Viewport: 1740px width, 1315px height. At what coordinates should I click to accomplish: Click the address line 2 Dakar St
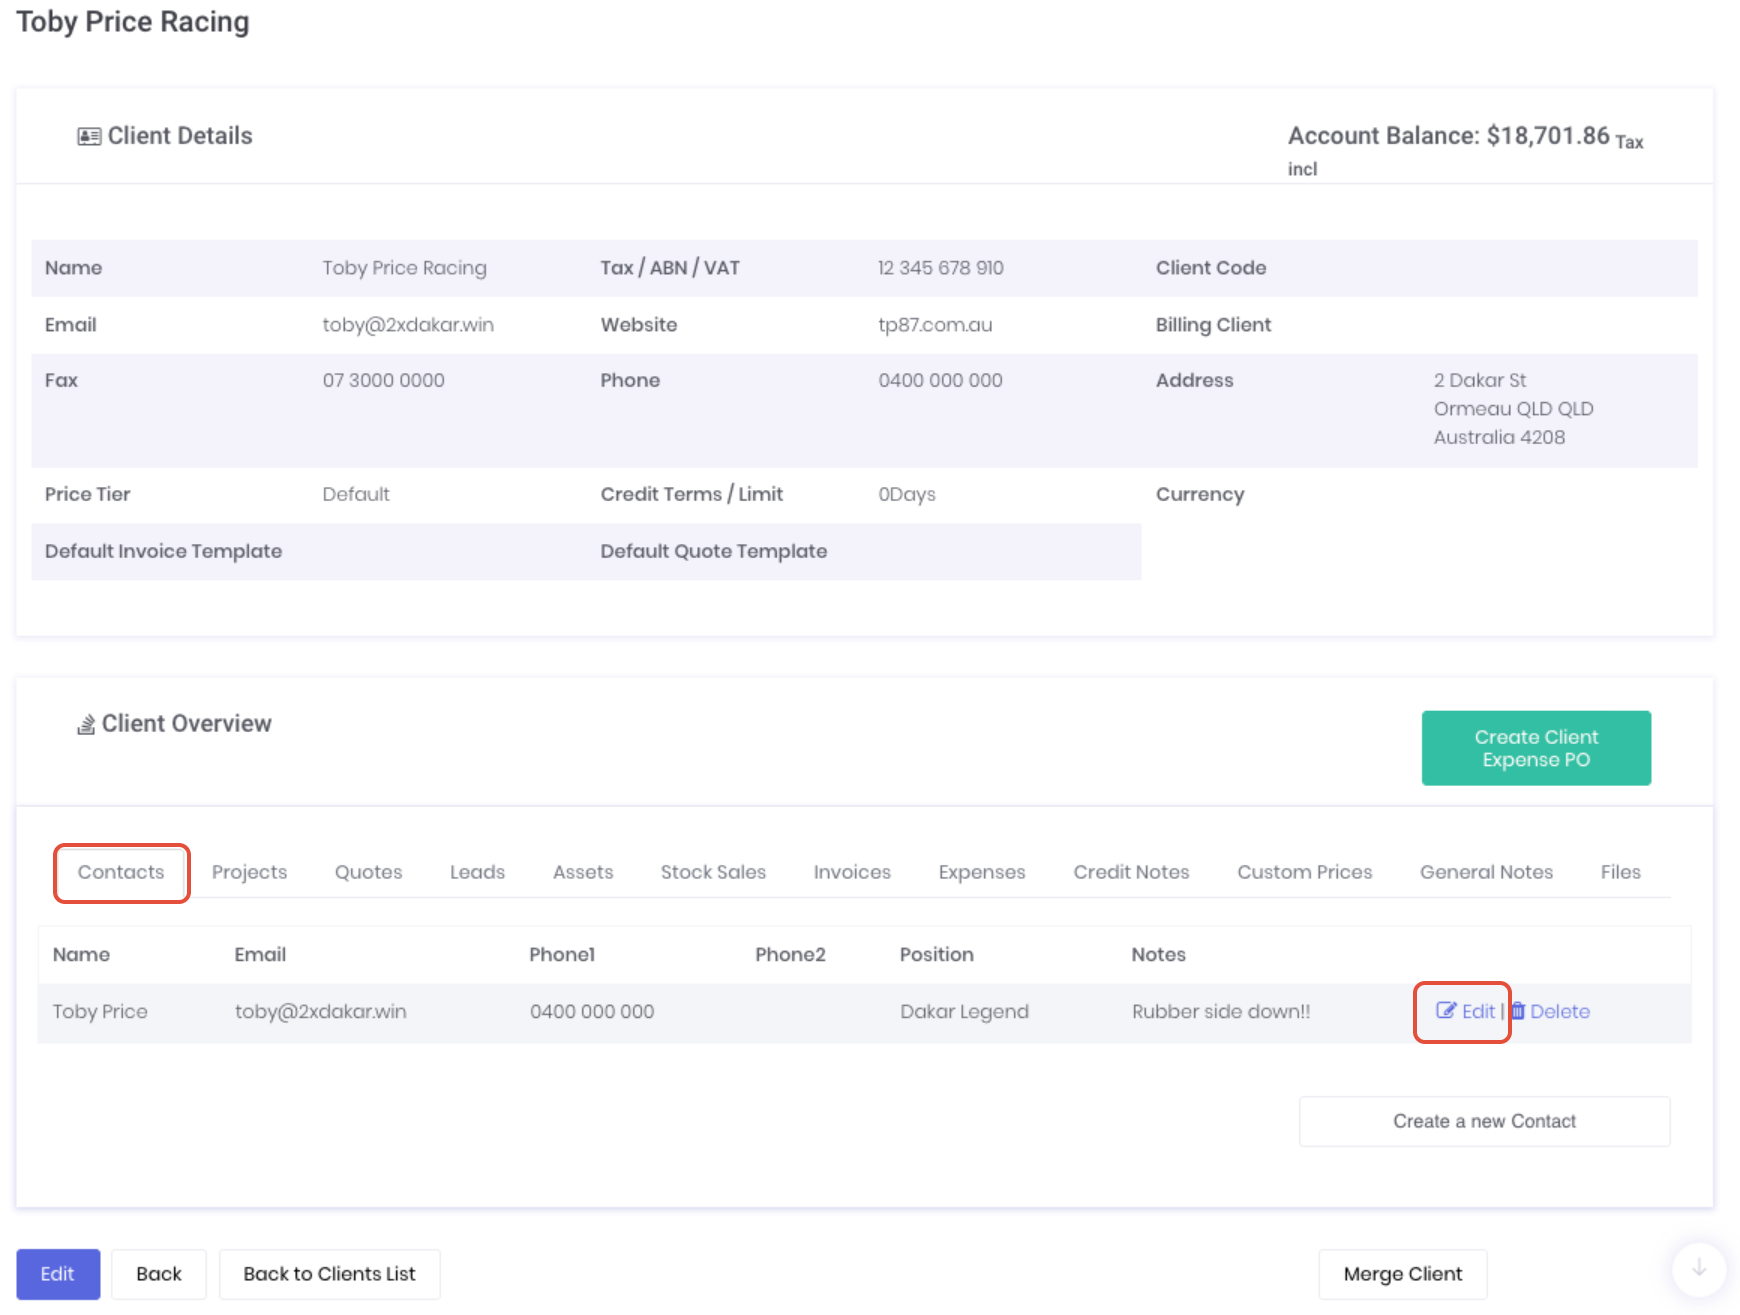tap(1479, 380)
